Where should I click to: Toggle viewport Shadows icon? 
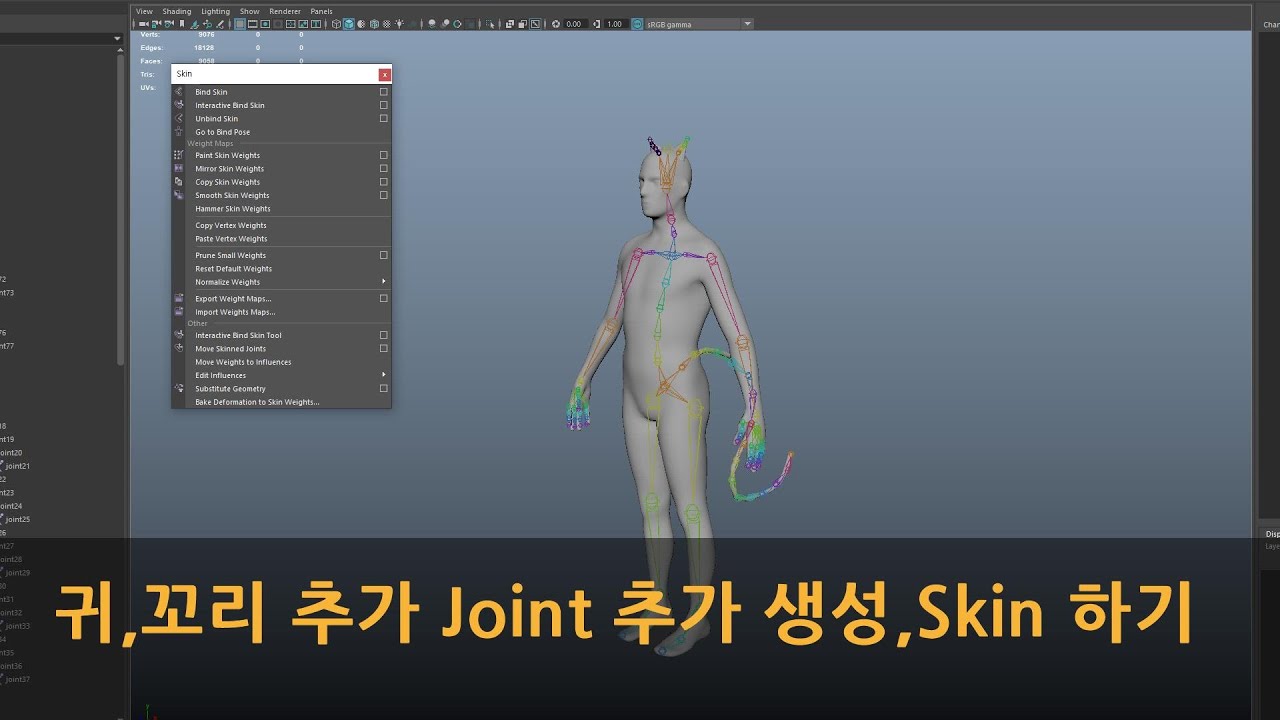click(412, 24)
